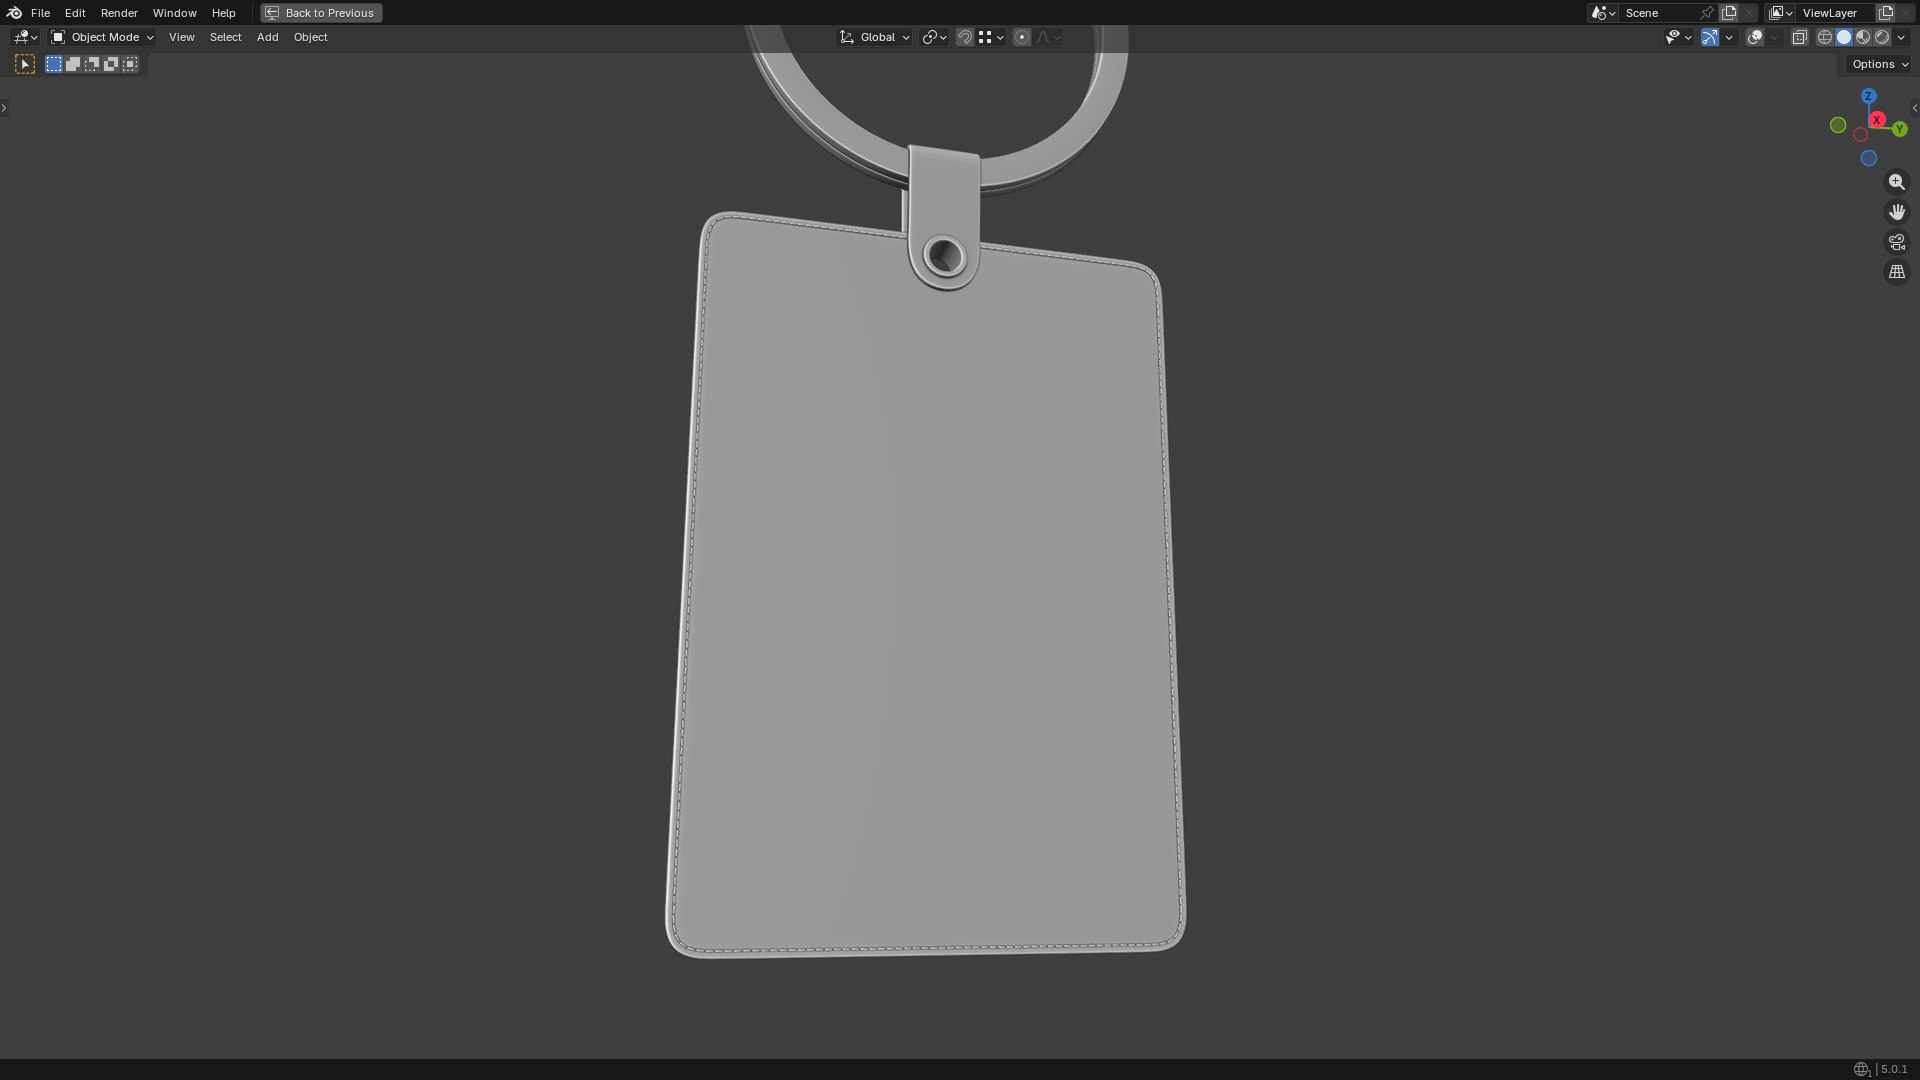Click the negative X axis gizmo circle

1860,135
